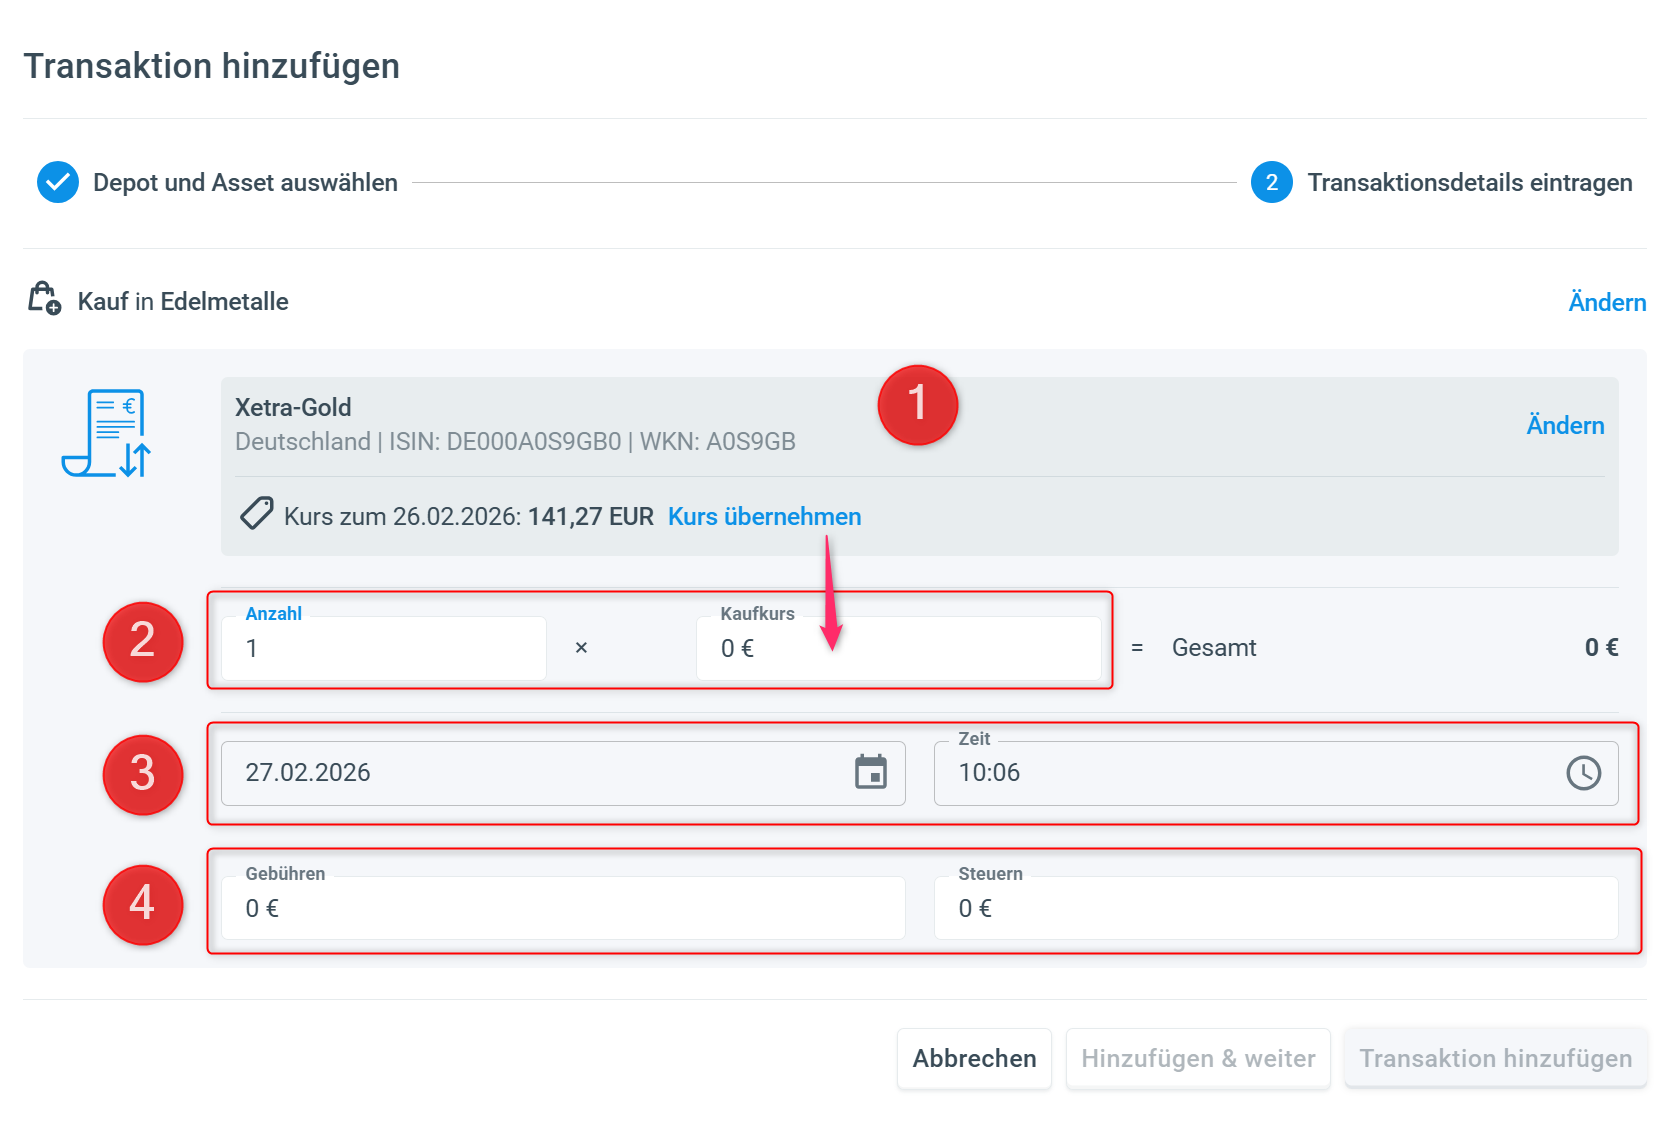Click the shopping bag Kauf icon
The height and width of the screenshot is (1124, 1670).
coord(44,299)
